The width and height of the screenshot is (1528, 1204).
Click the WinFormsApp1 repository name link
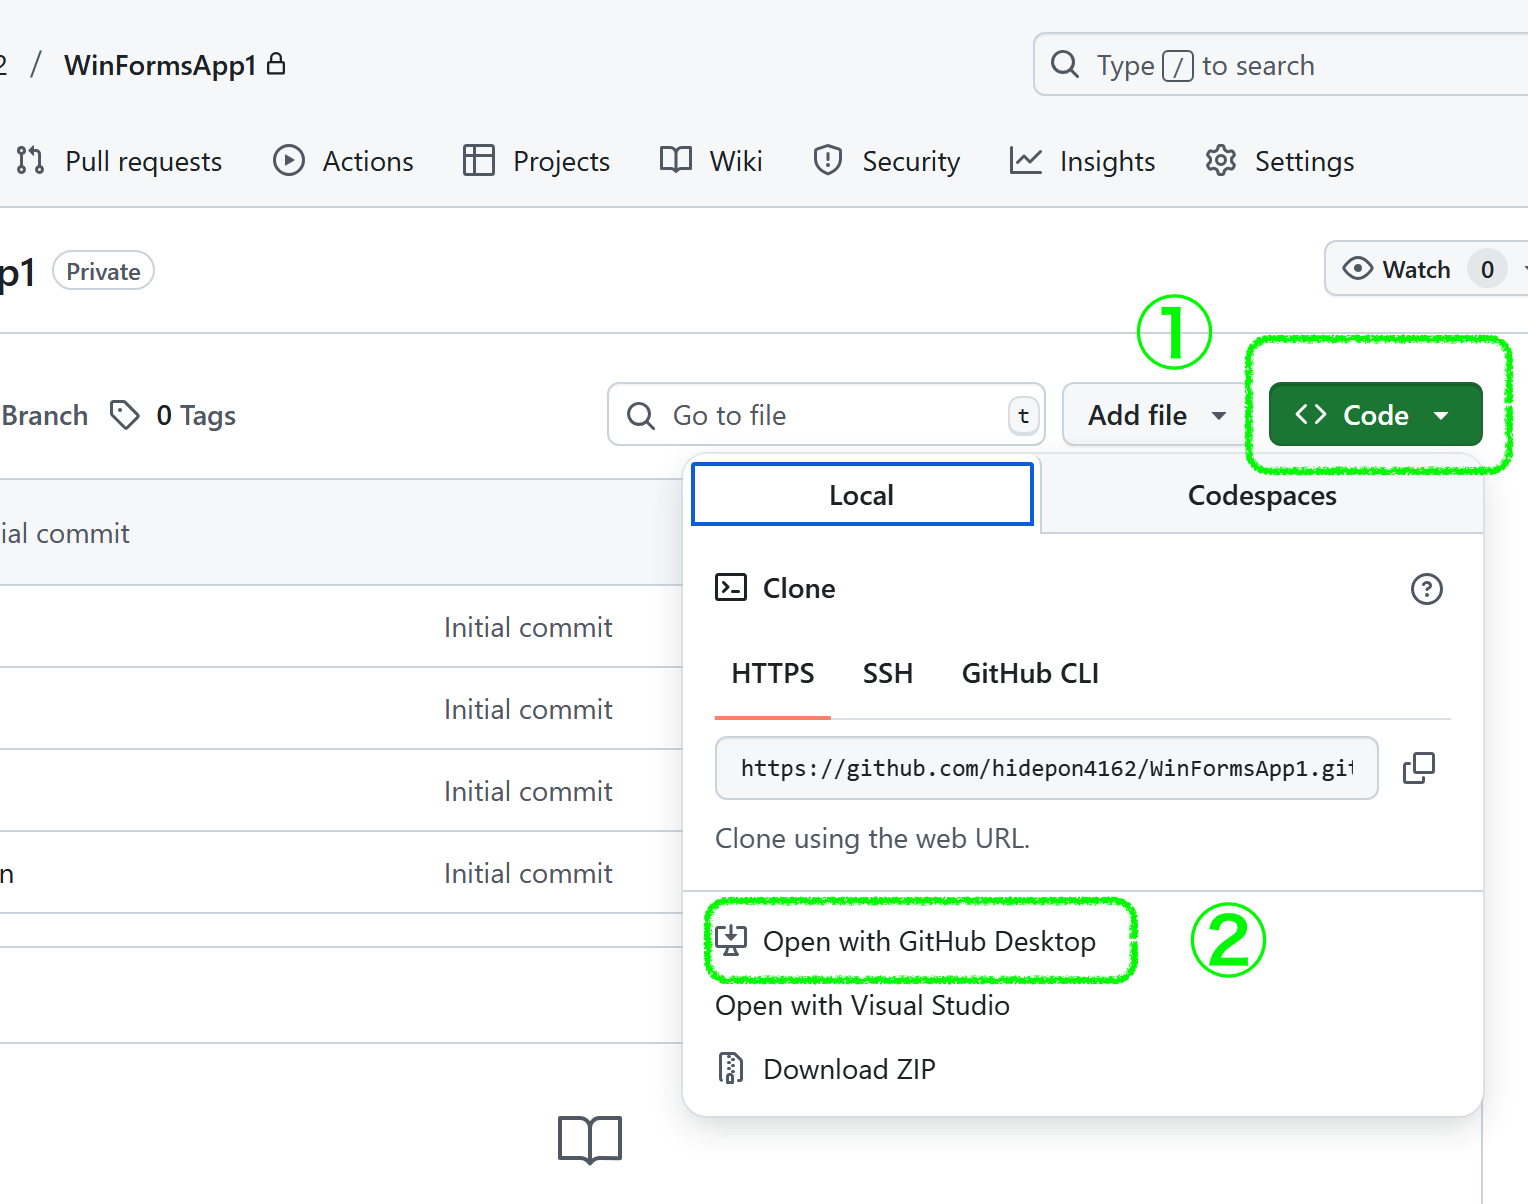click(x=160, y=65)
